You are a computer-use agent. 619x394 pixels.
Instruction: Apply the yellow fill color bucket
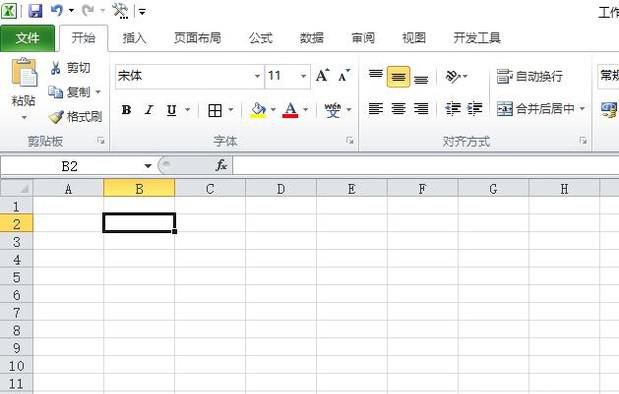click(x=258, y=110)
